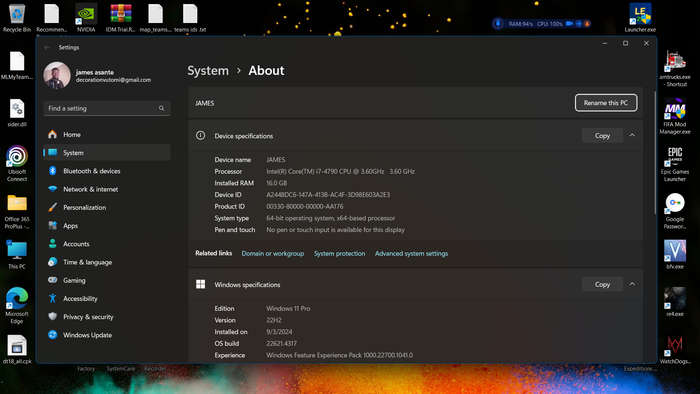Open Accounts settings category

point(107,244)
